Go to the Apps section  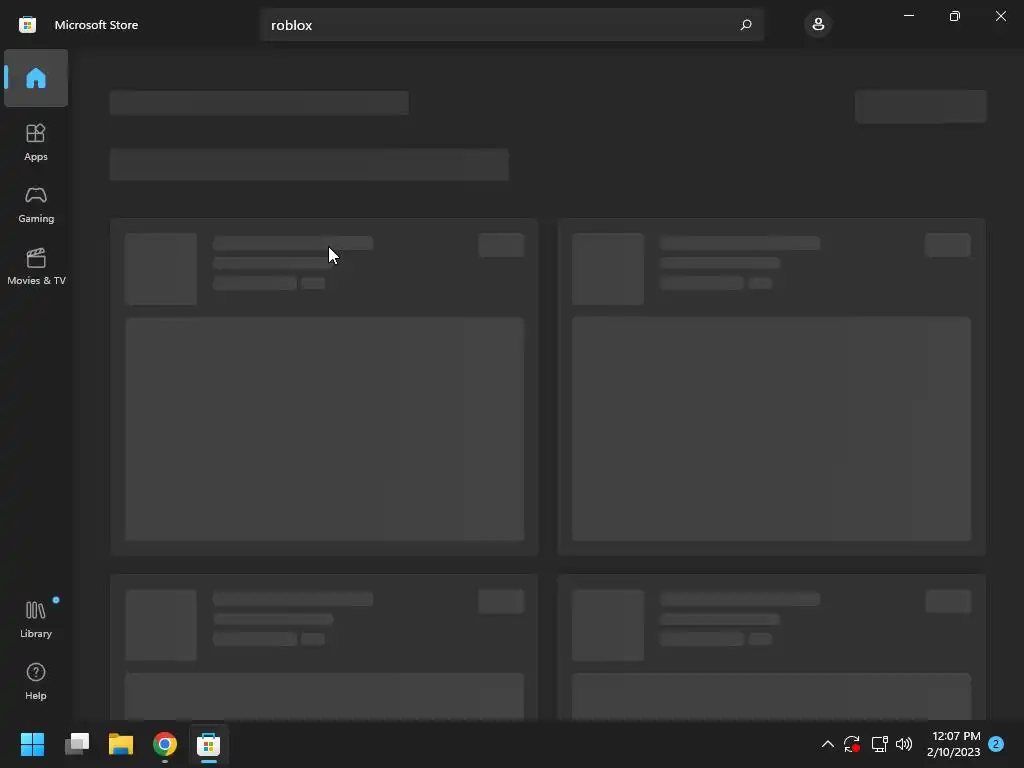36,142
